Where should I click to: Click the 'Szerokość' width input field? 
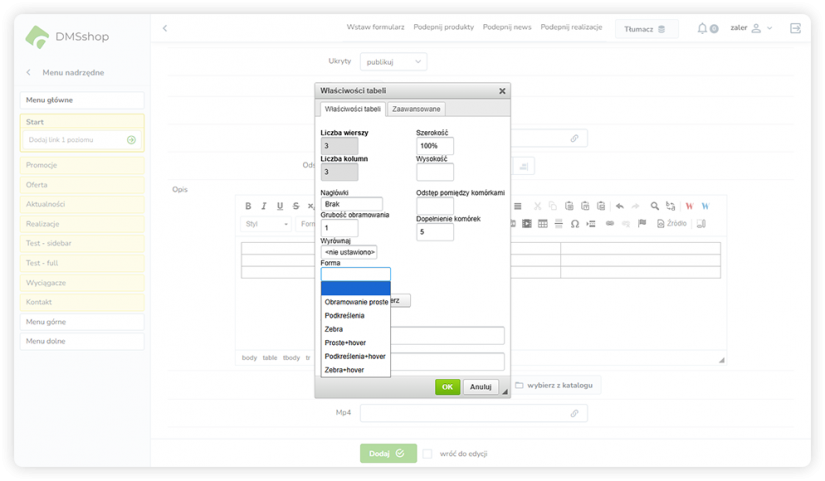434,146
